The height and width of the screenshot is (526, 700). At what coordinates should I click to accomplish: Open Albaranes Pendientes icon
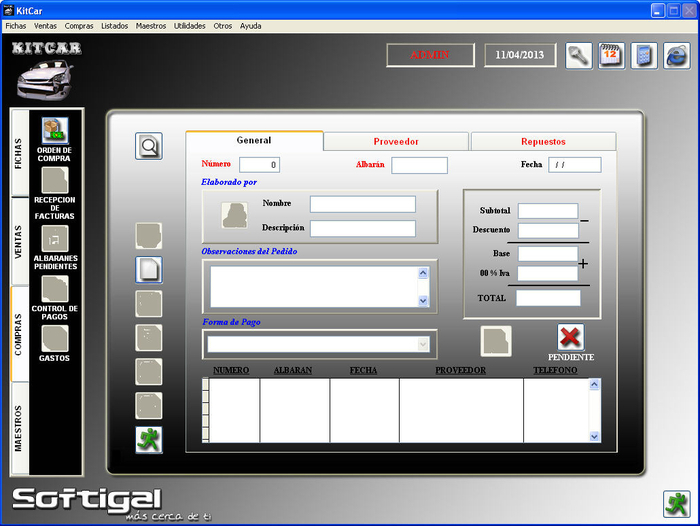point(55,238)
